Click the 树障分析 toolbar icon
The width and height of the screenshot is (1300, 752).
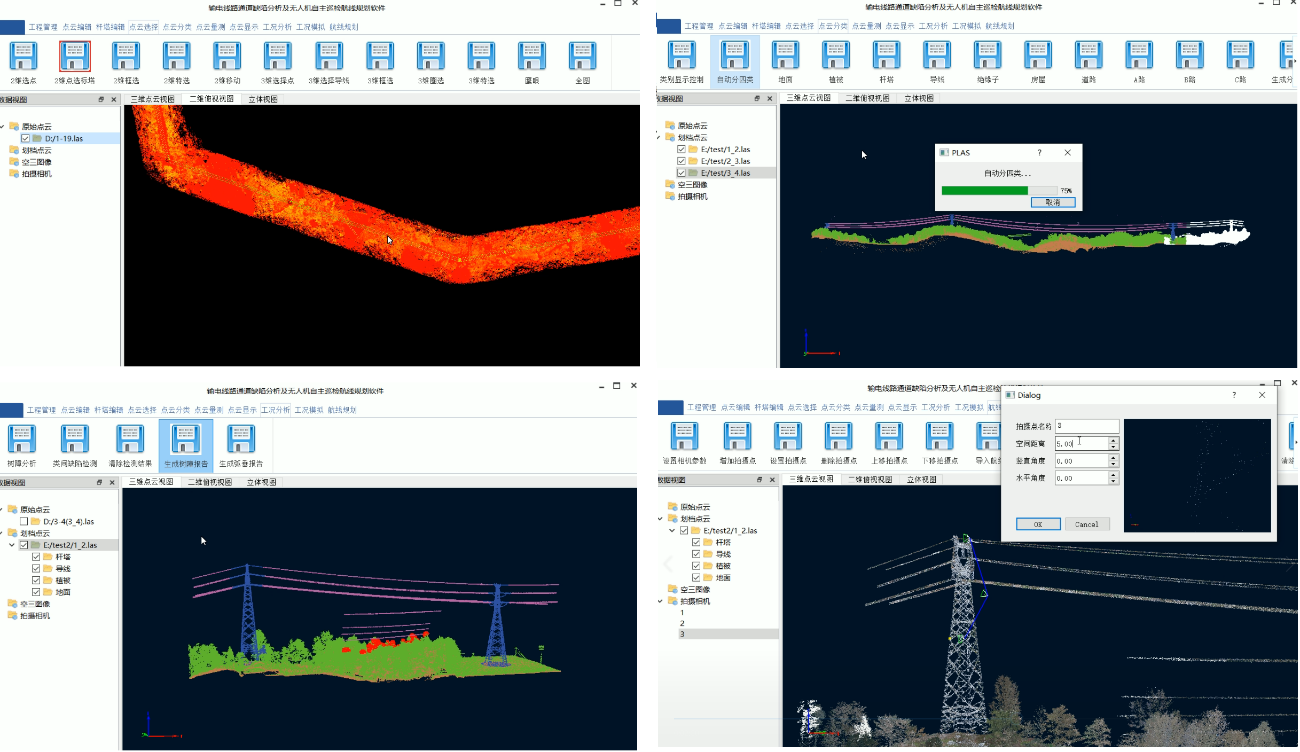(x=23, y=441)
